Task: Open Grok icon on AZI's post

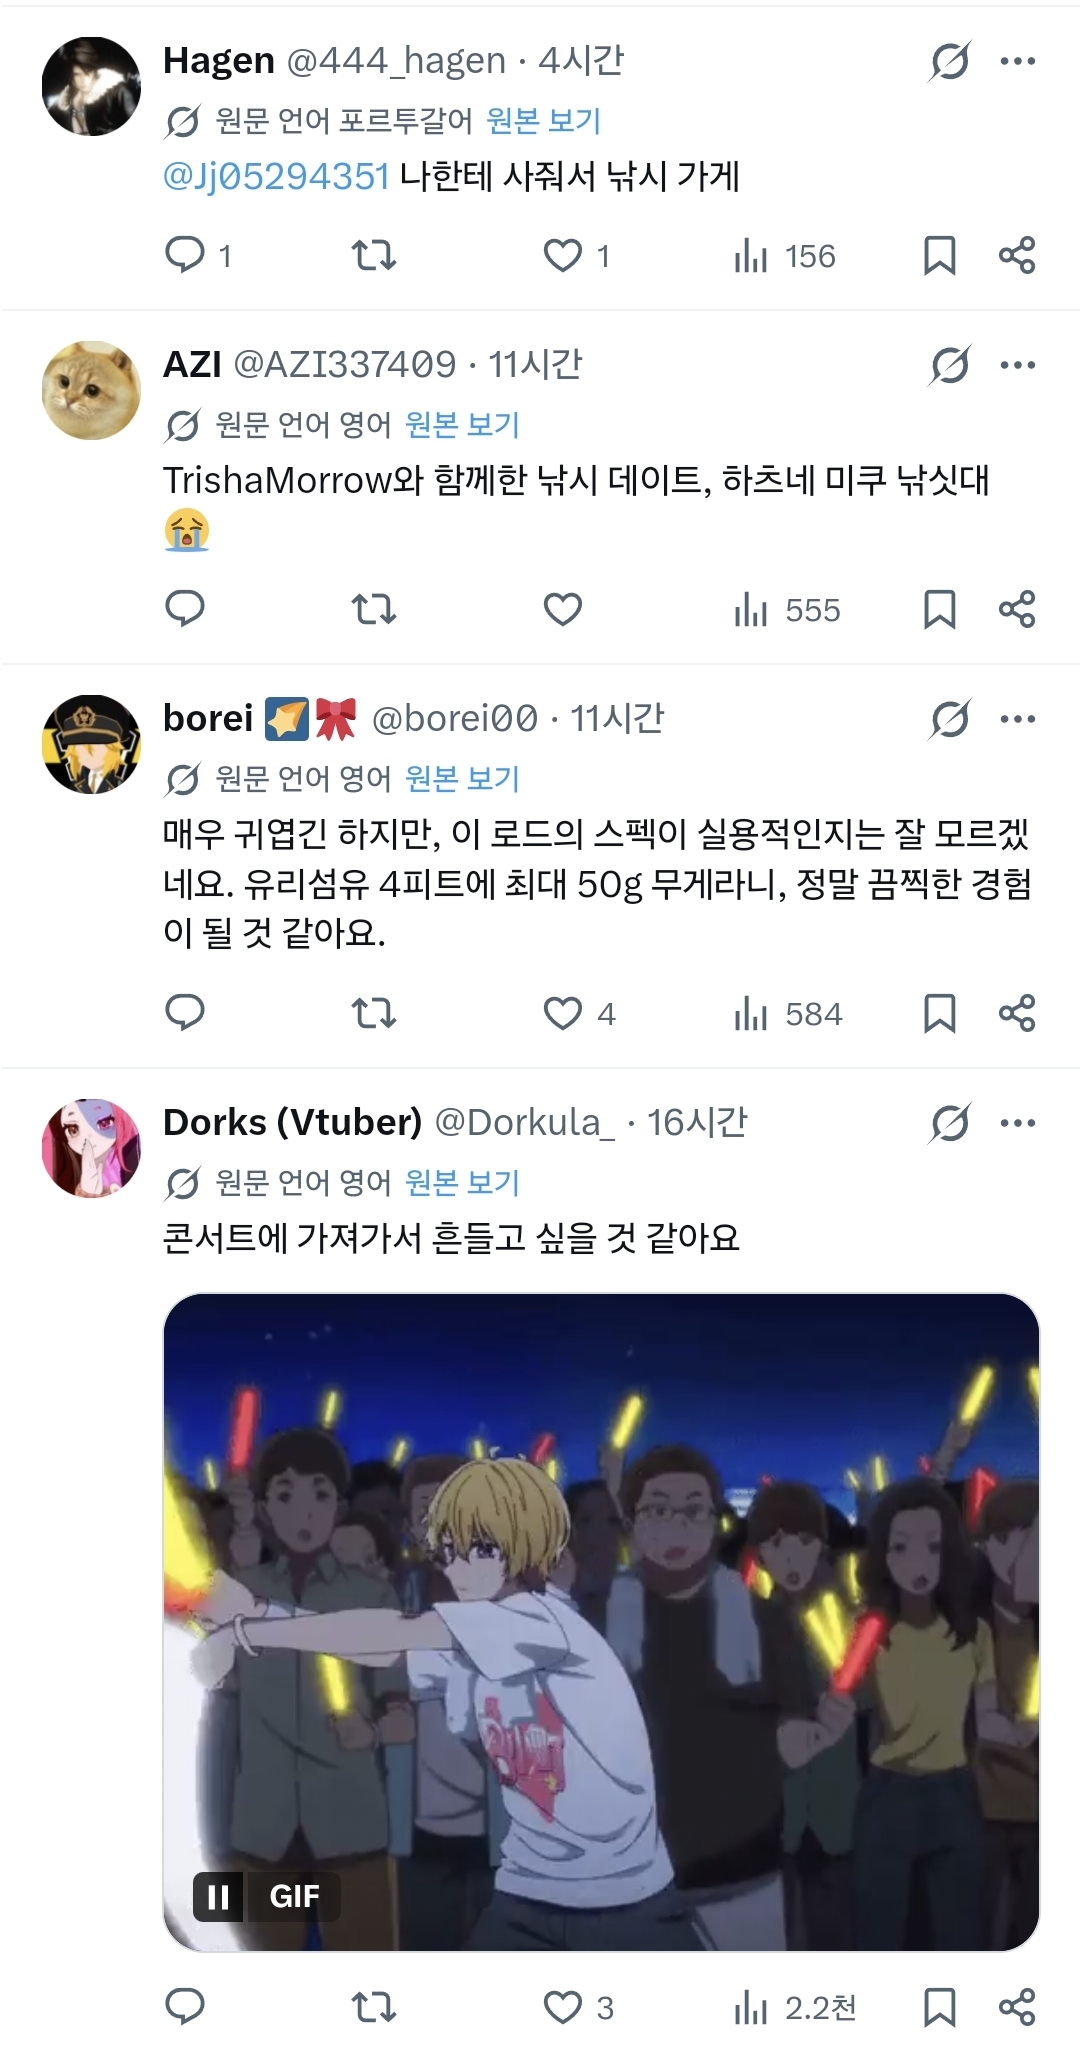Action: pos(949,365)
